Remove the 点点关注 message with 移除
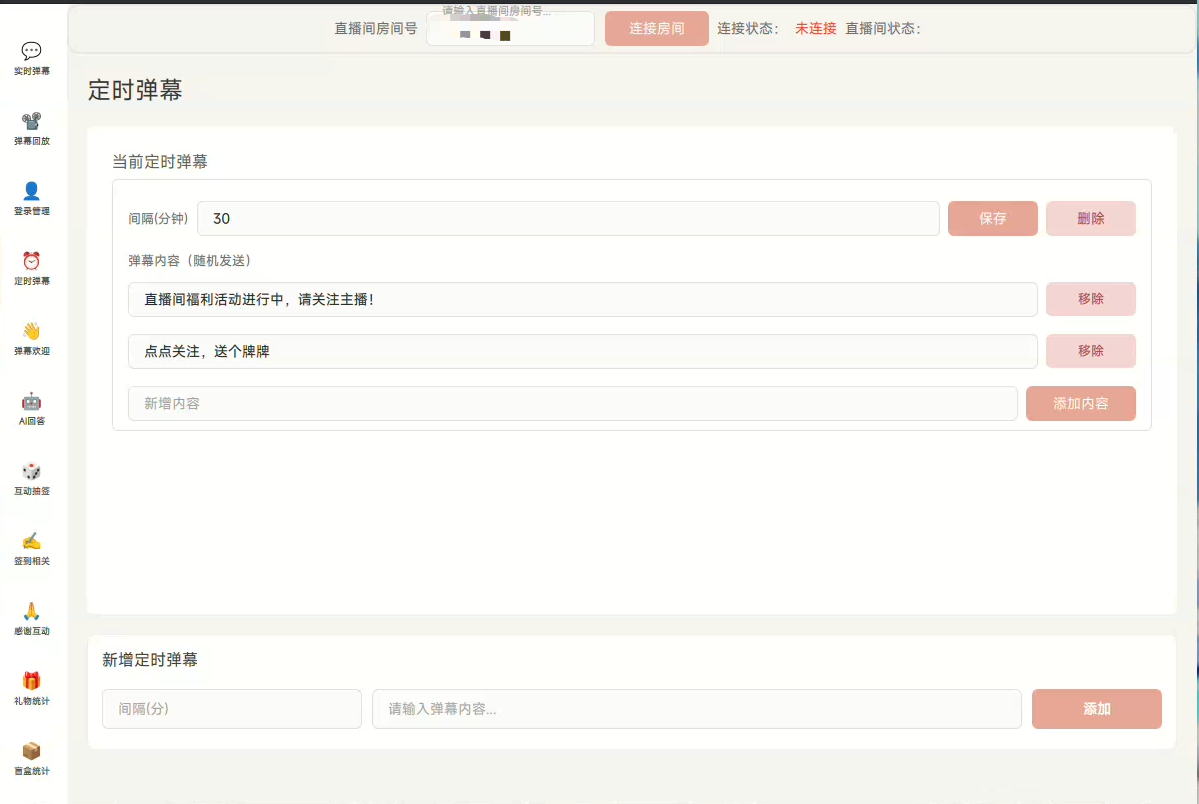1199x804 pixels. click(1090, 351)
